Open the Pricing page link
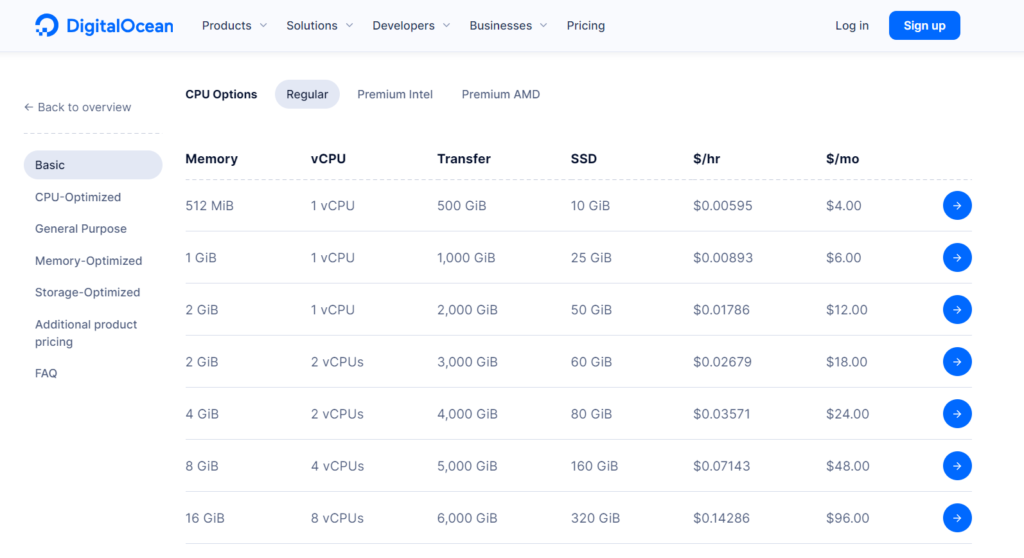The image size is (1024, 558). pos(585,26)
